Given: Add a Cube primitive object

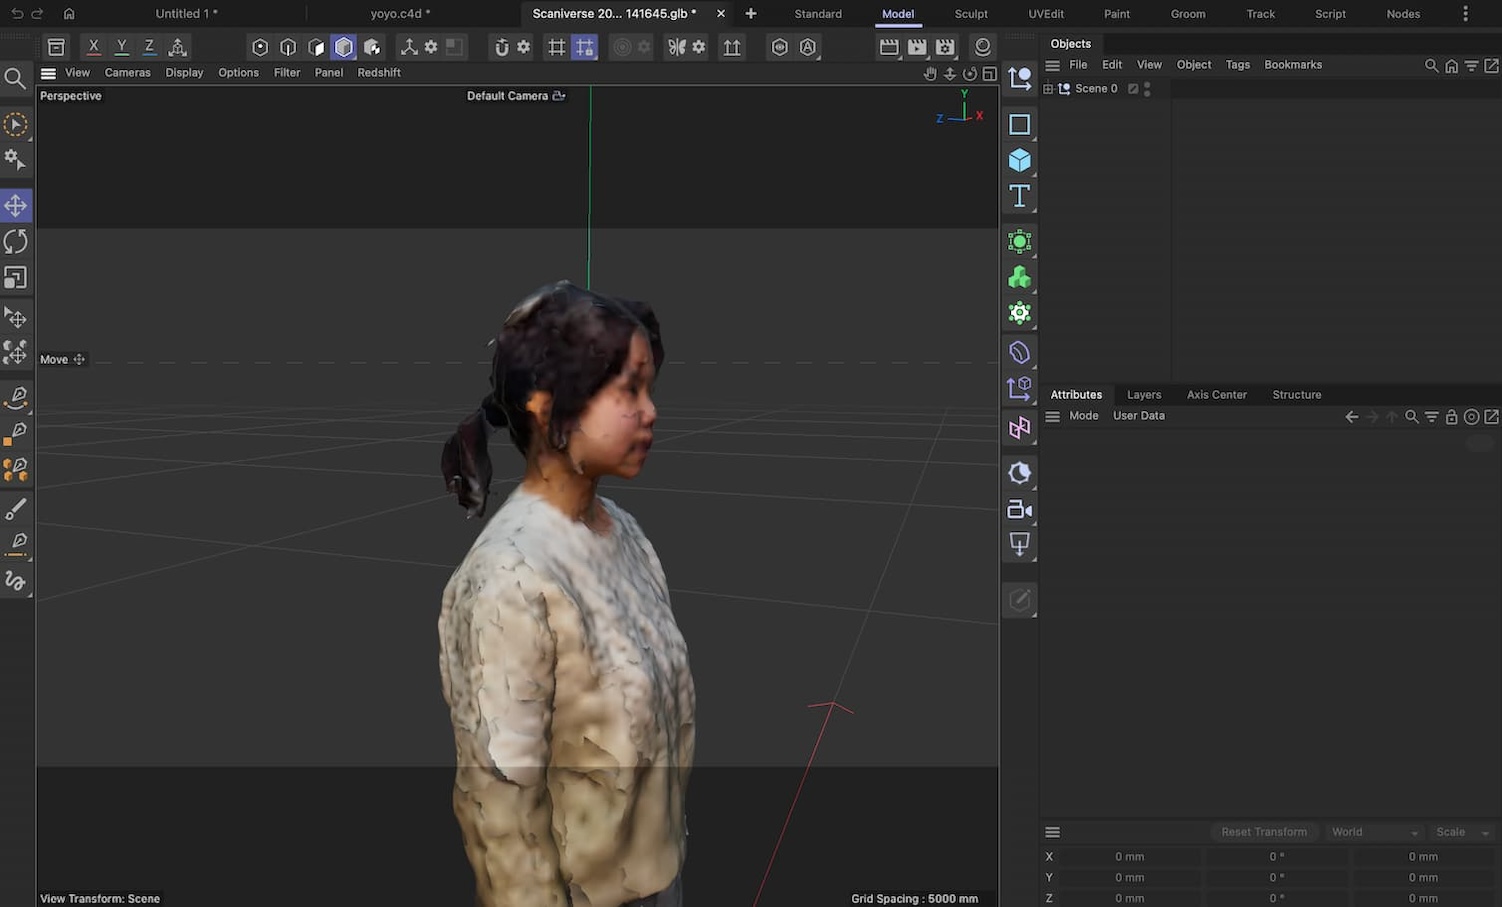Looking at the screenshot, I should click(1019, 160).
